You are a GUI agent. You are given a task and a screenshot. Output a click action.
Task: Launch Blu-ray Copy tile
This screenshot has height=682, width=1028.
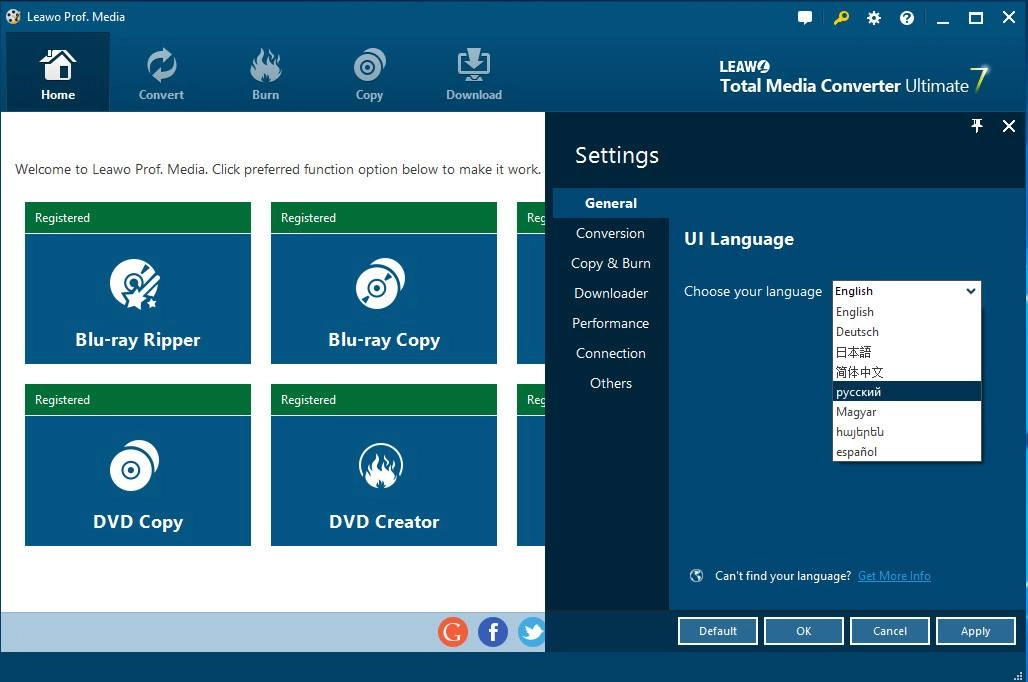click(x=384, y=298)
